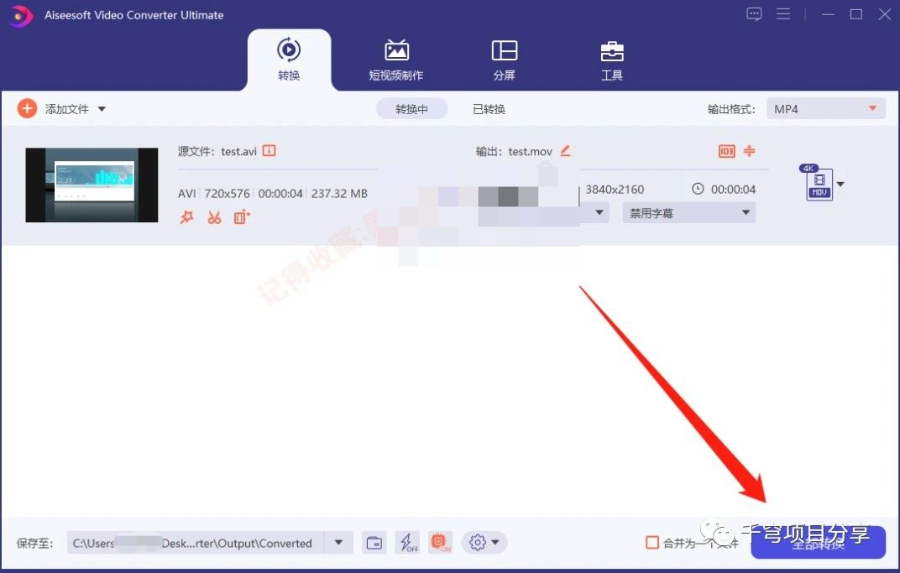
Task: Click the scissors cut icon
Action: pos(214,217)
